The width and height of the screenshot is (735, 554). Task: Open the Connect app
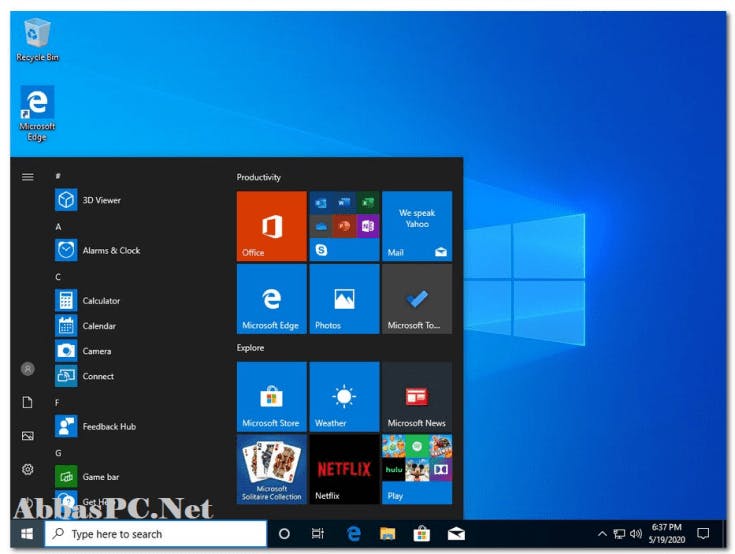click(134, 376)
